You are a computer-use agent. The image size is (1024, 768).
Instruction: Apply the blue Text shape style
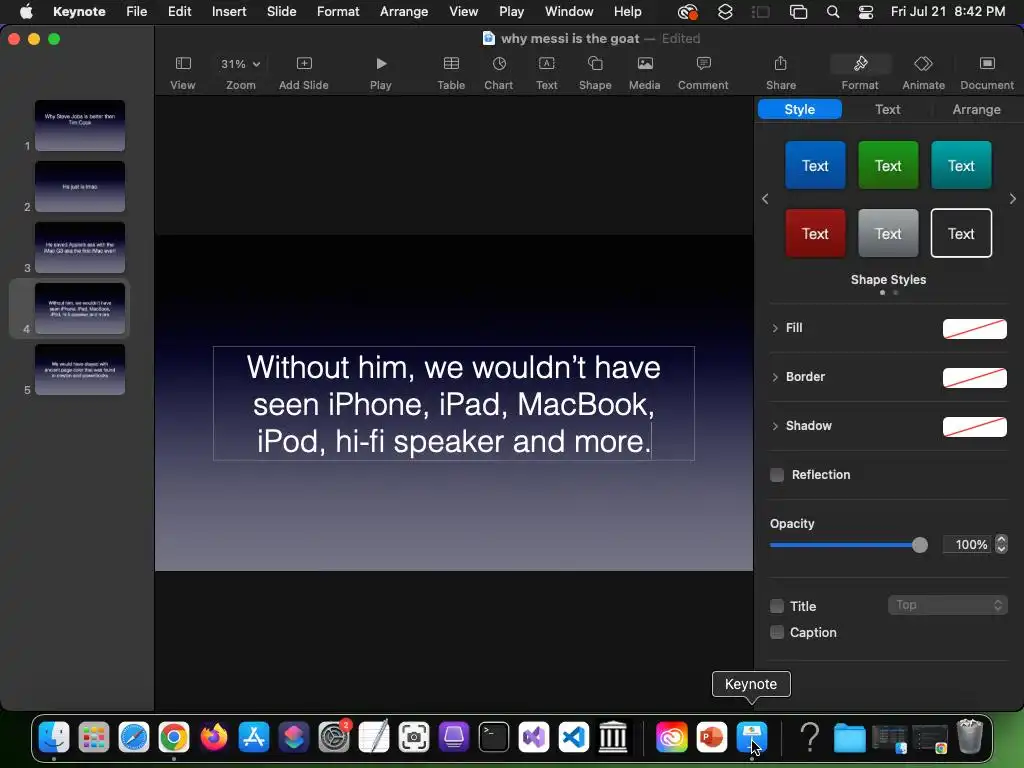point(815,165)
